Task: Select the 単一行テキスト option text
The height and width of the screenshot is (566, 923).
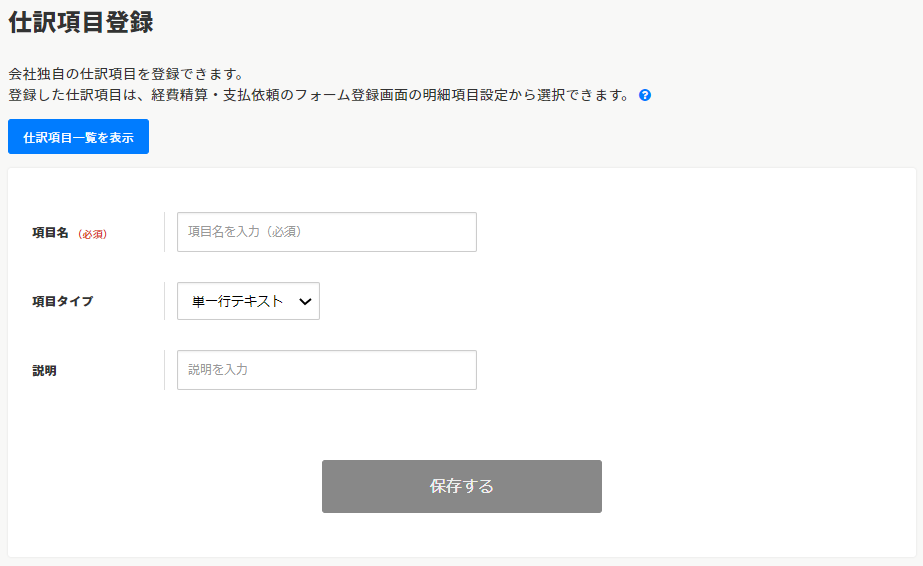Action: coord(237,301)
